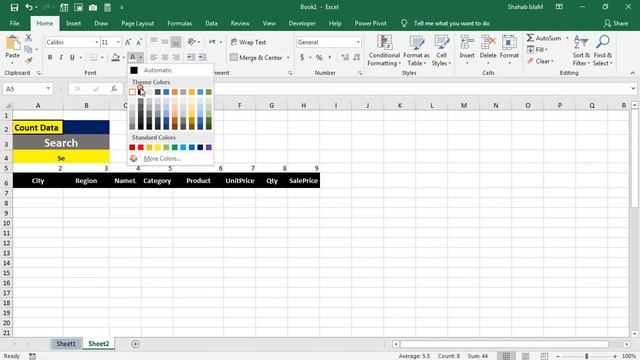Image resolution: width=640 pixels, height=360 pixels.
Task: Apply percent style formatting
Action: pyautogui.click(x=319, y=58)
